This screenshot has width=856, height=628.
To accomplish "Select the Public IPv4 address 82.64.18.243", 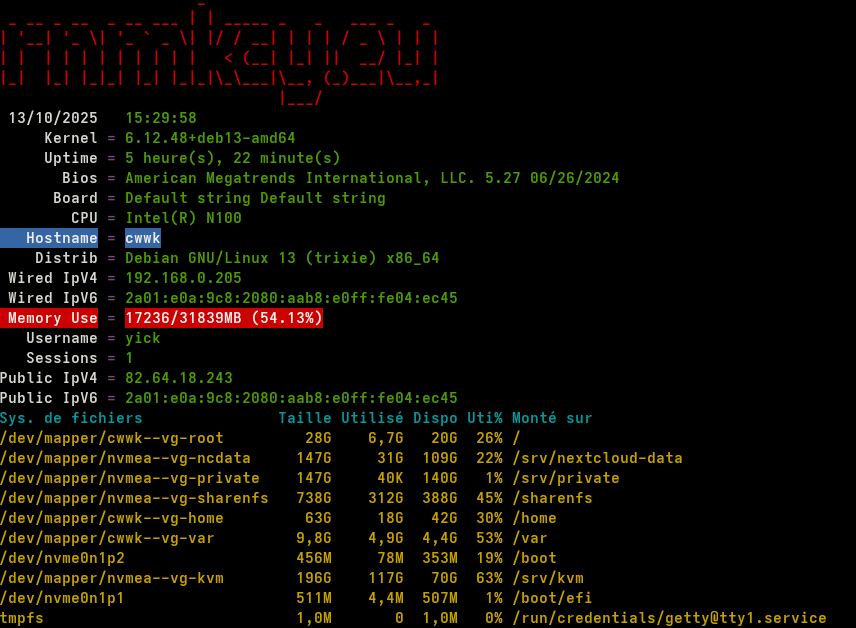I will pos(178,378).
